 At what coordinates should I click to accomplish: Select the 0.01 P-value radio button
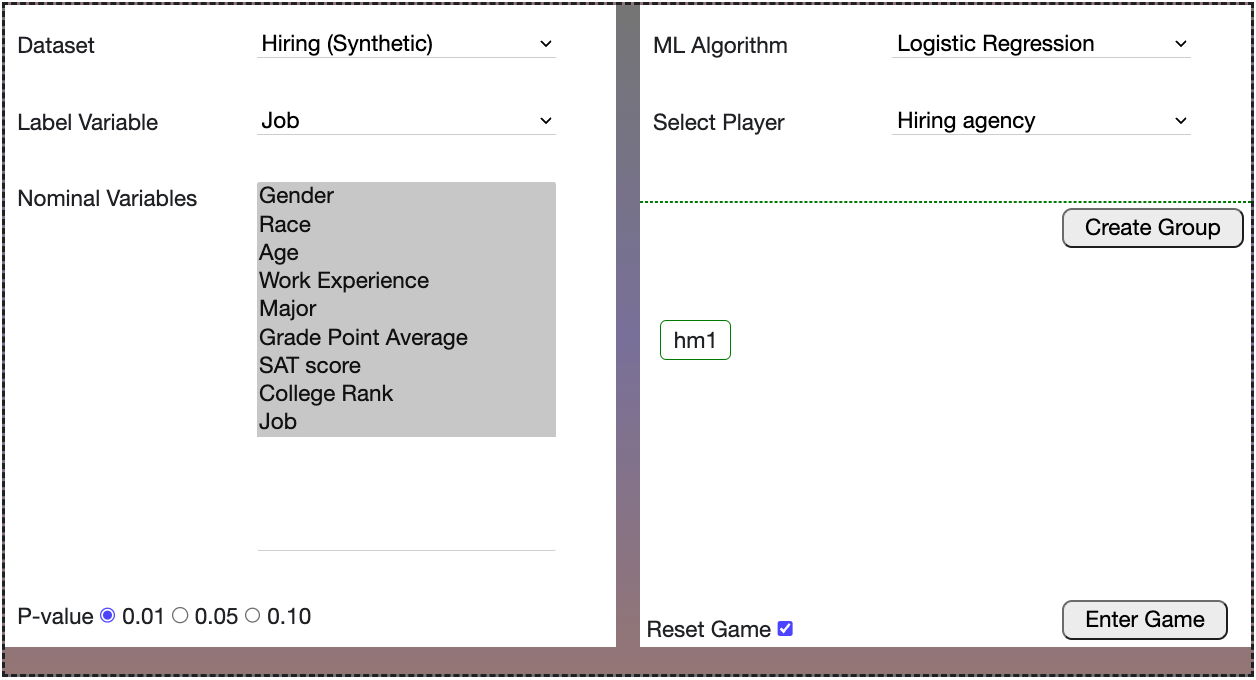[108, 616]
